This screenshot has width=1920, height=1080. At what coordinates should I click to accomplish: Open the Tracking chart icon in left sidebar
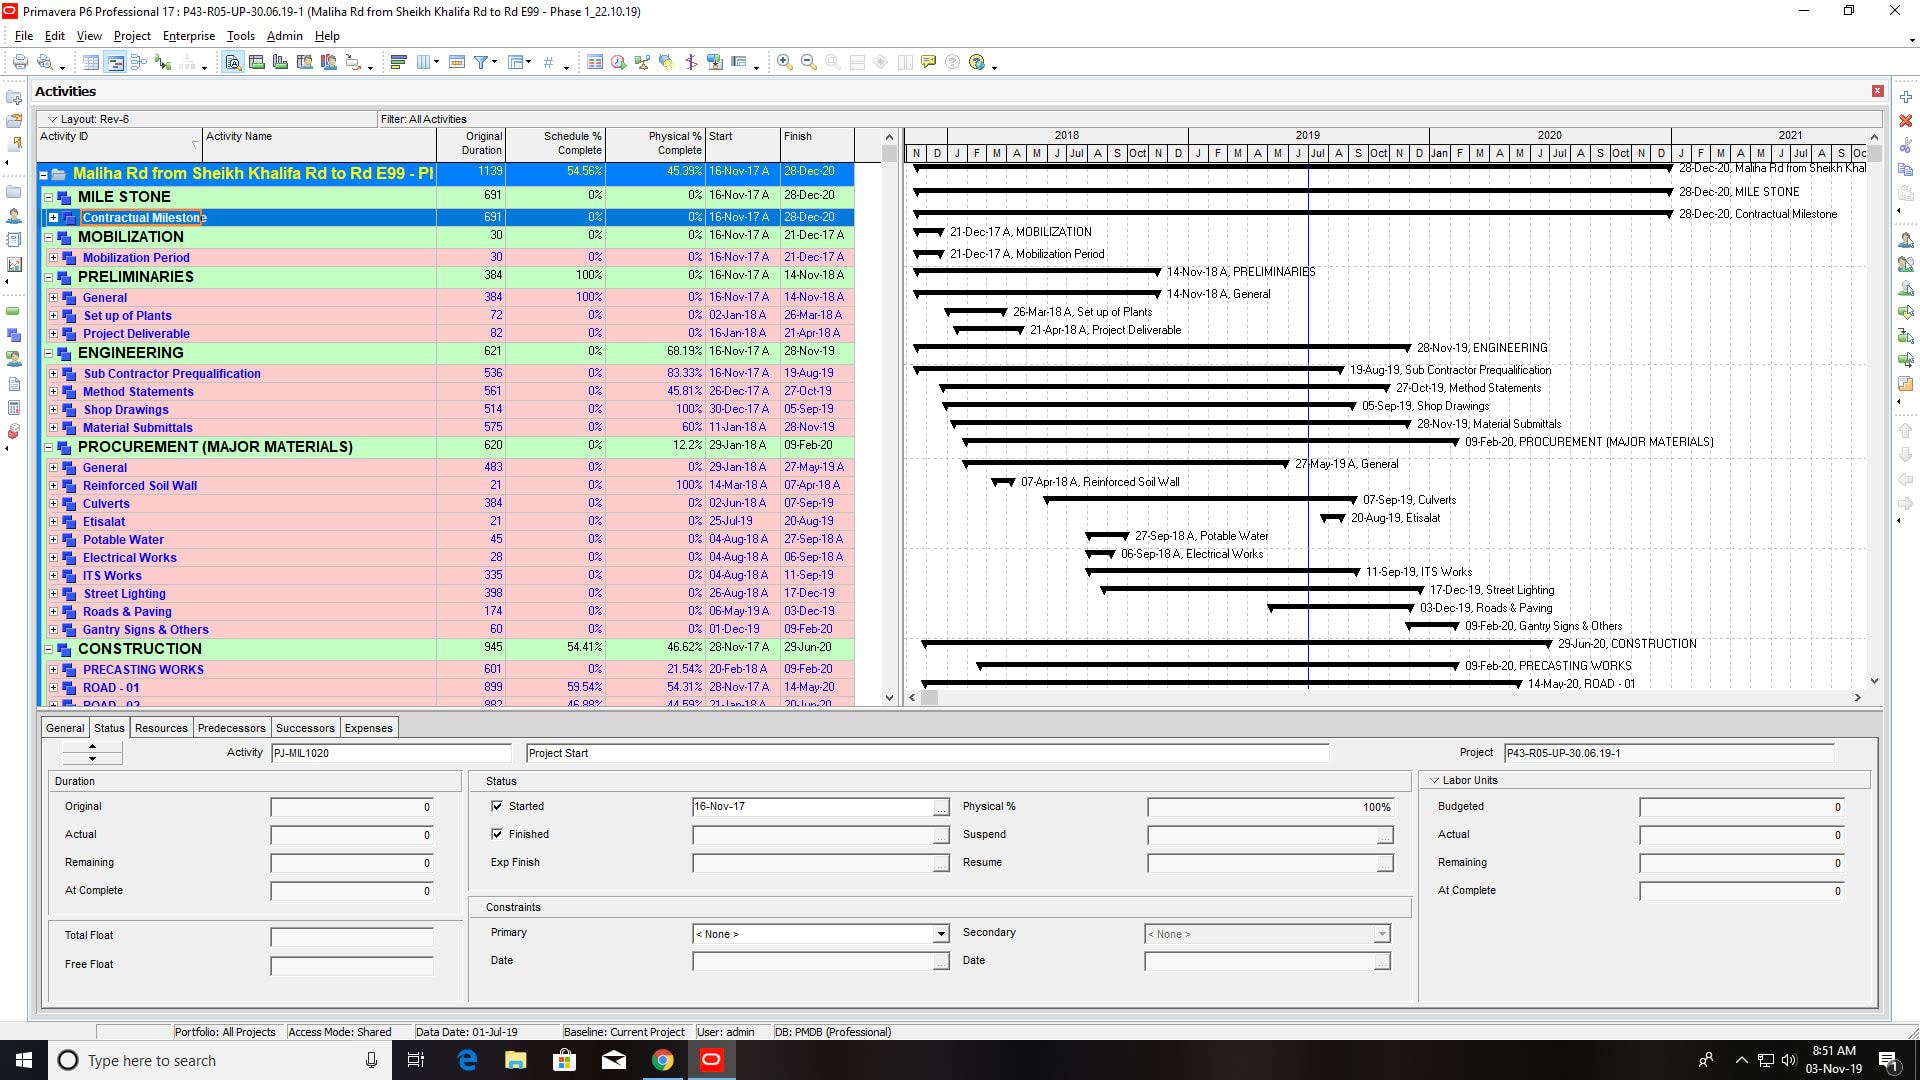14,265
